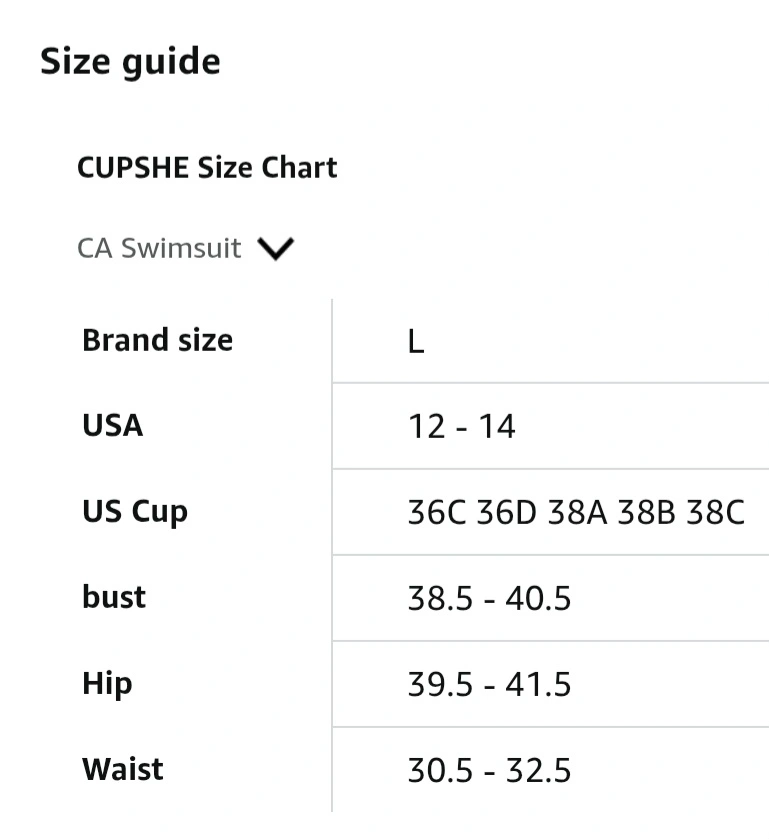Select the 38.5 - 40.5 bust measurement
This screenshot has height=839, width=769.
(489, 599)
